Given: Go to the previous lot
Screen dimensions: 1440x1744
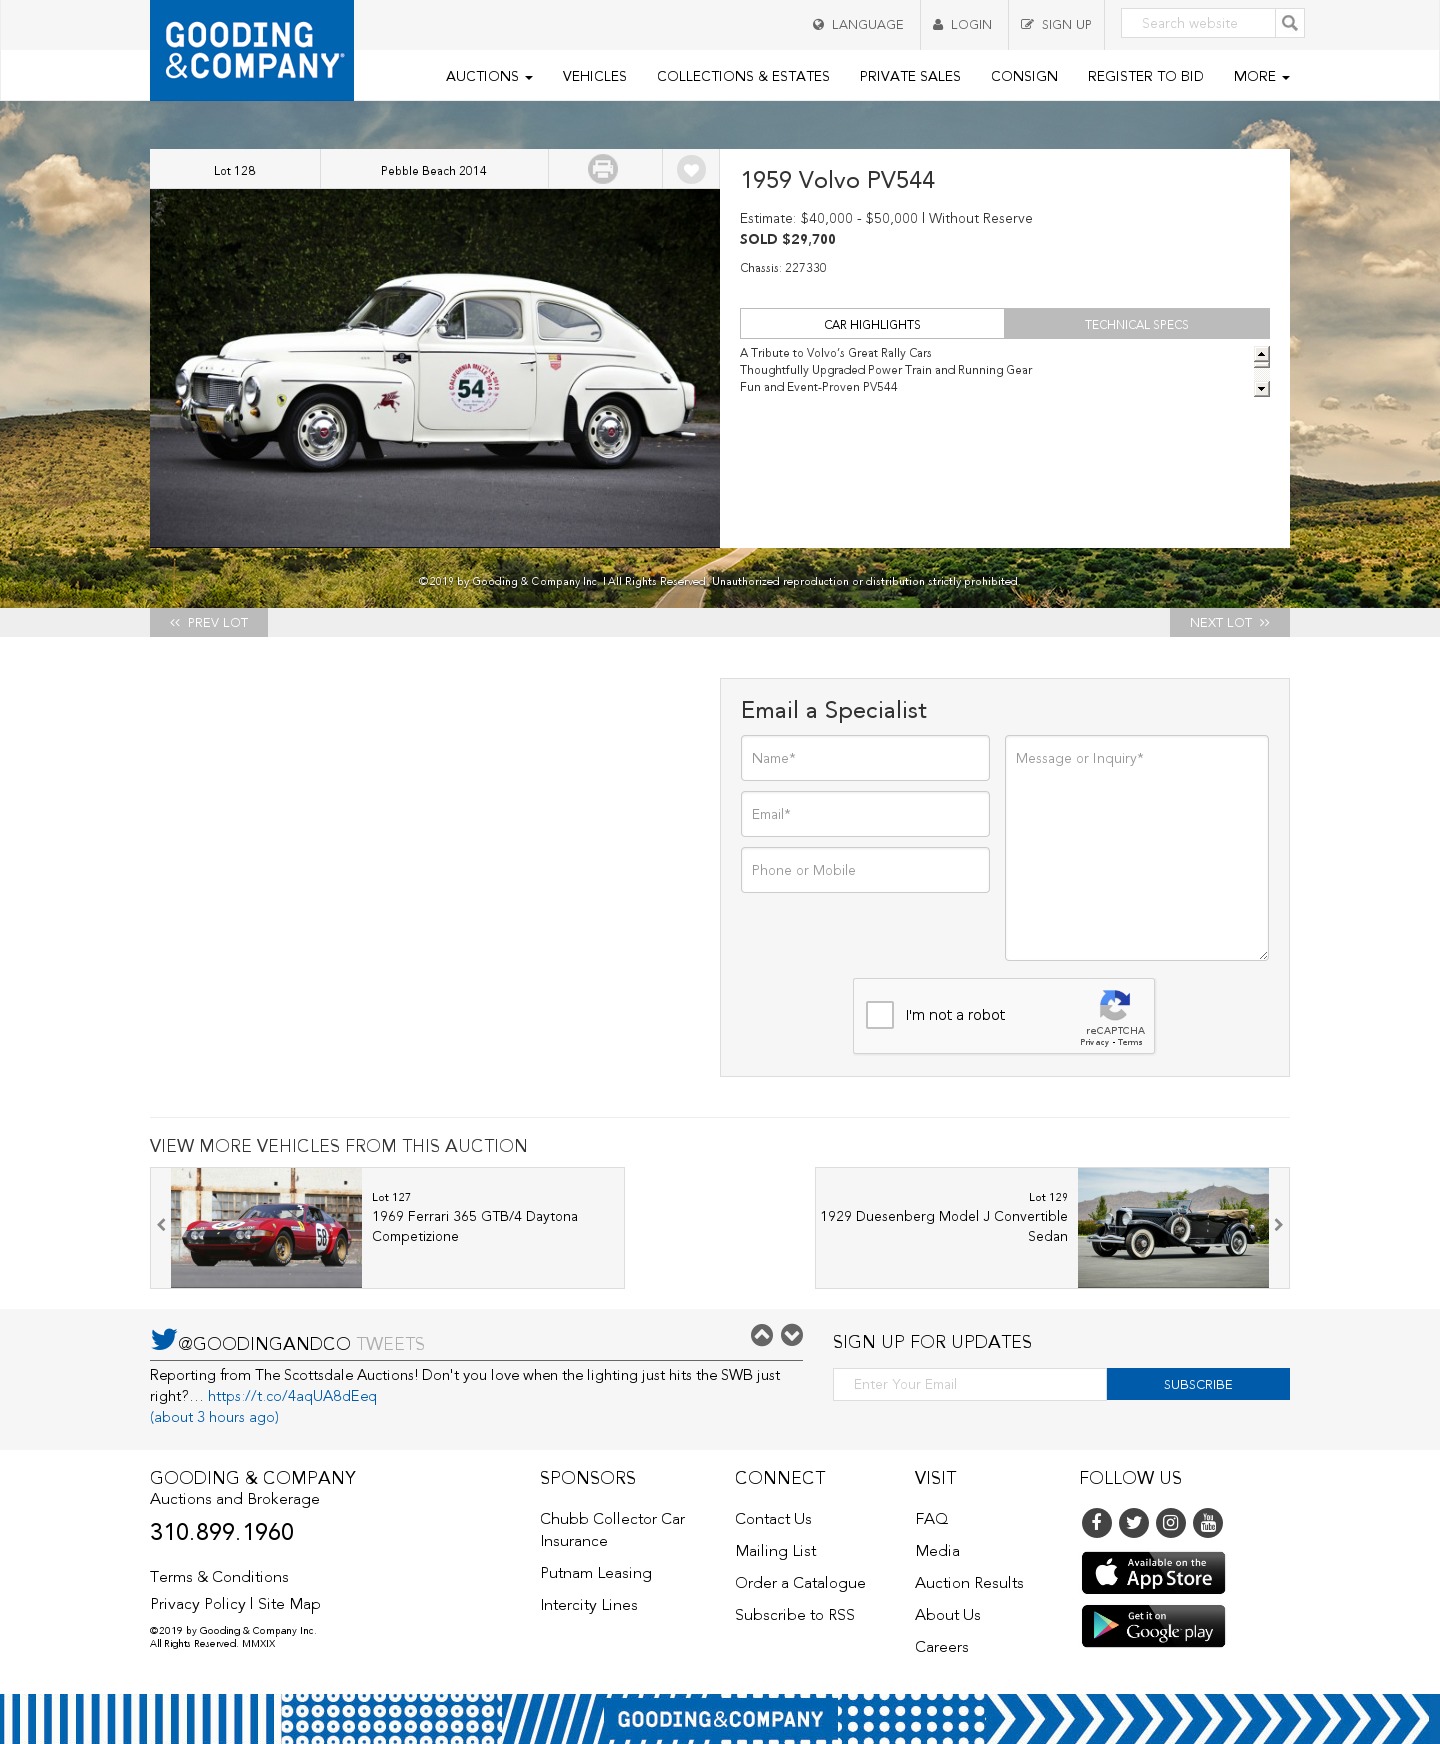Looking at the screenshot, I should click(209, 622).
